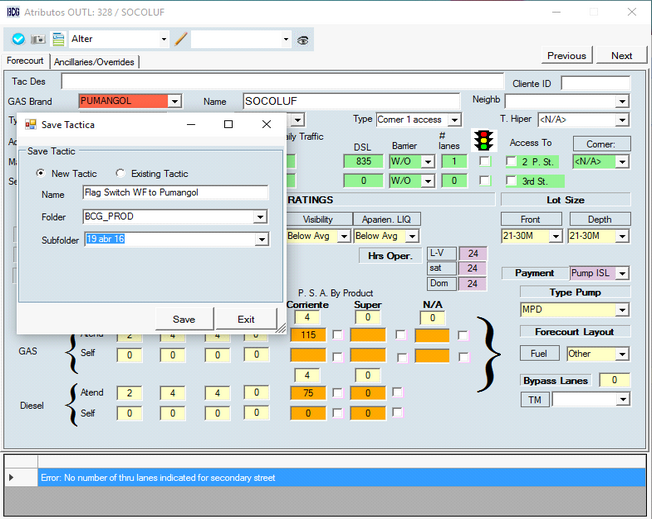Click the Corner: button

(601, 144)
